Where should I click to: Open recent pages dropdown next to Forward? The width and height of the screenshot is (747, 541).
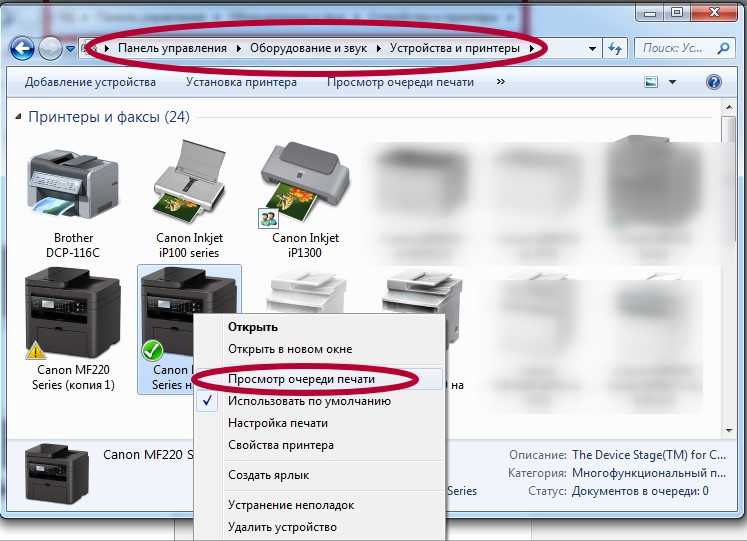(70, 49)
